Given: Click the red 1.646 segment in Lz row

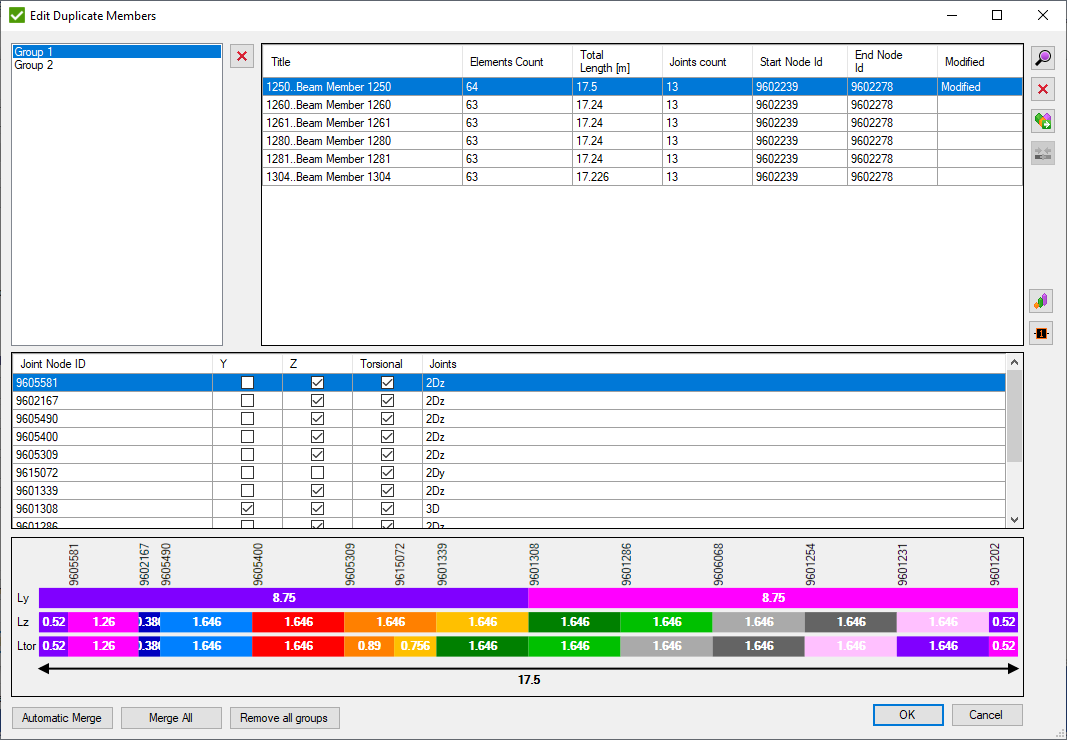Looking at the screenshot, I should click(298, 622).
